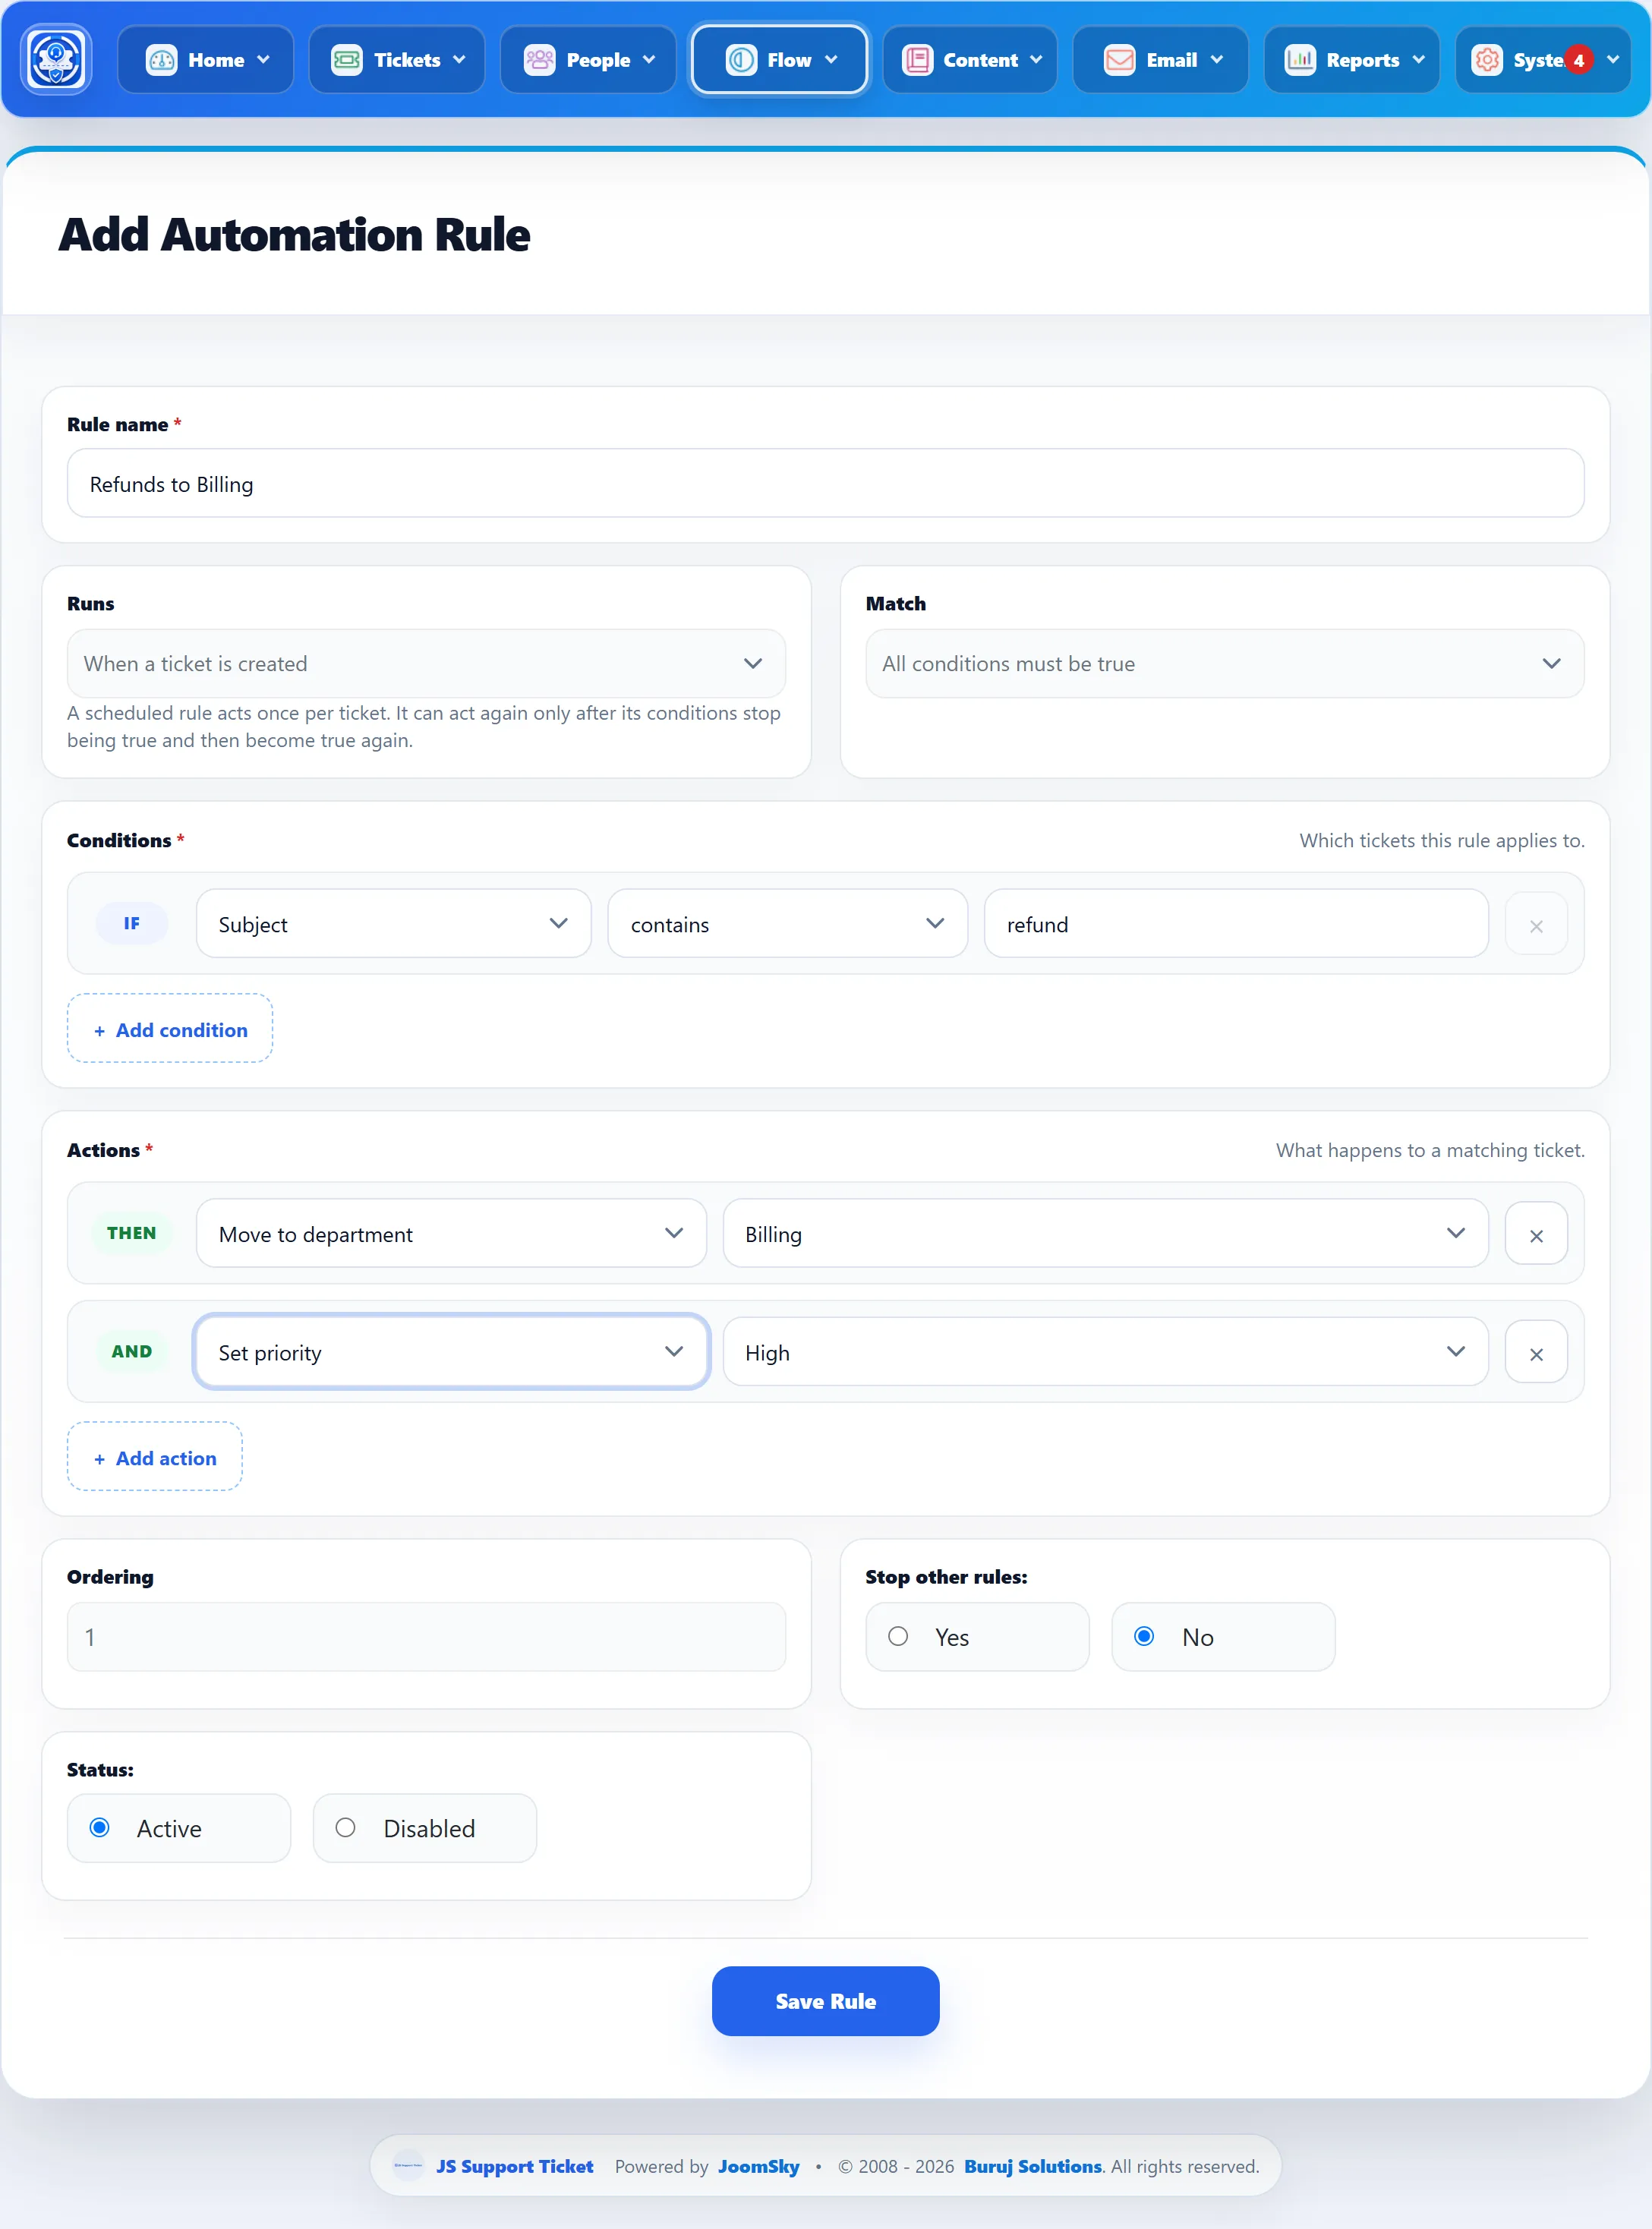Viewport: 1652px width, 2229px height.
Task: Click the Content document icon
Action: coord(917,60)
